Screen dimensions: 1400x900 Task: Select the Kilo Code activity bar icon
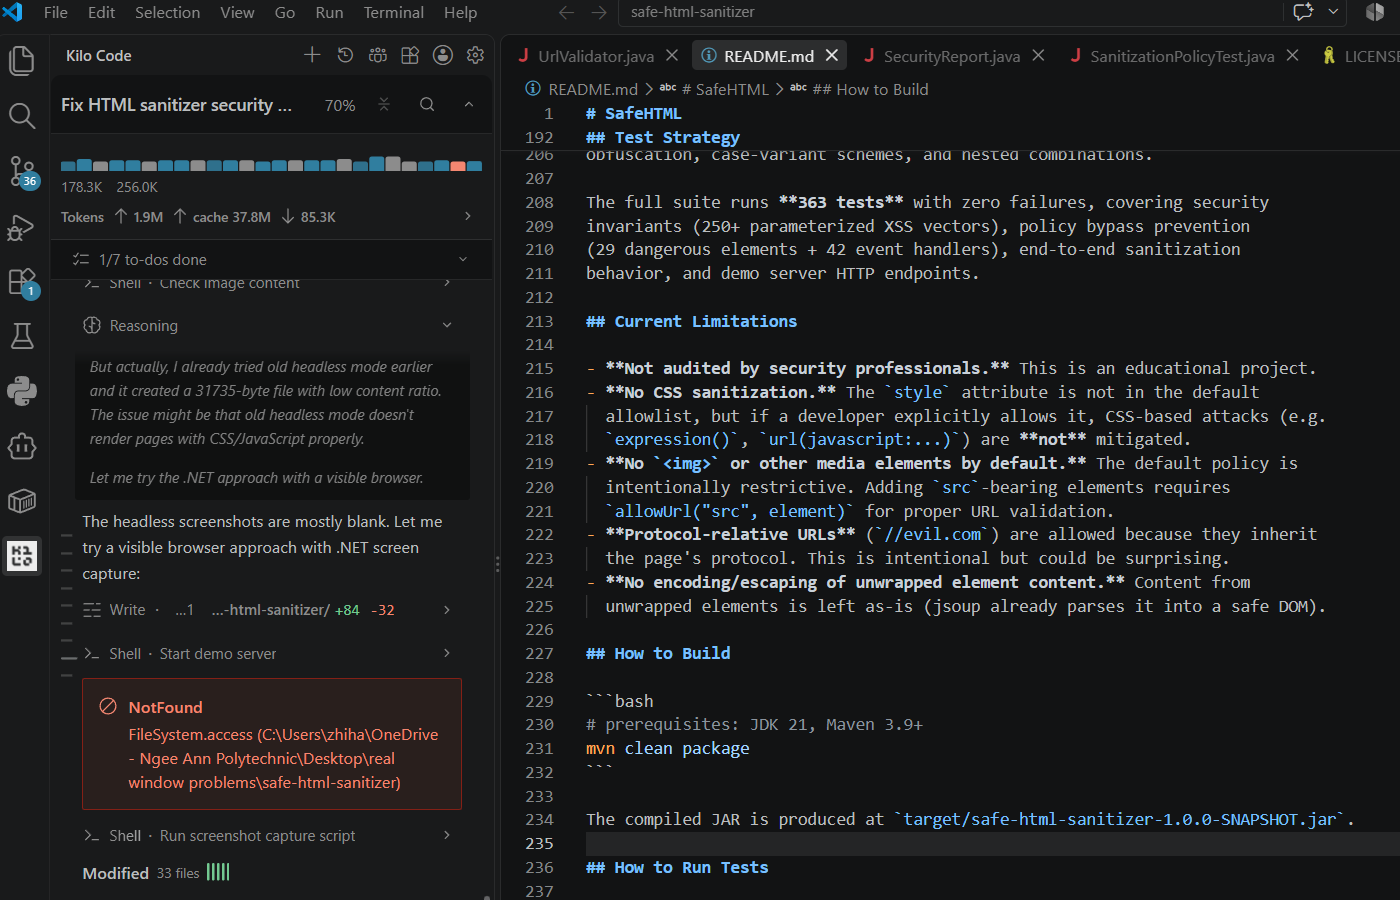22,555
